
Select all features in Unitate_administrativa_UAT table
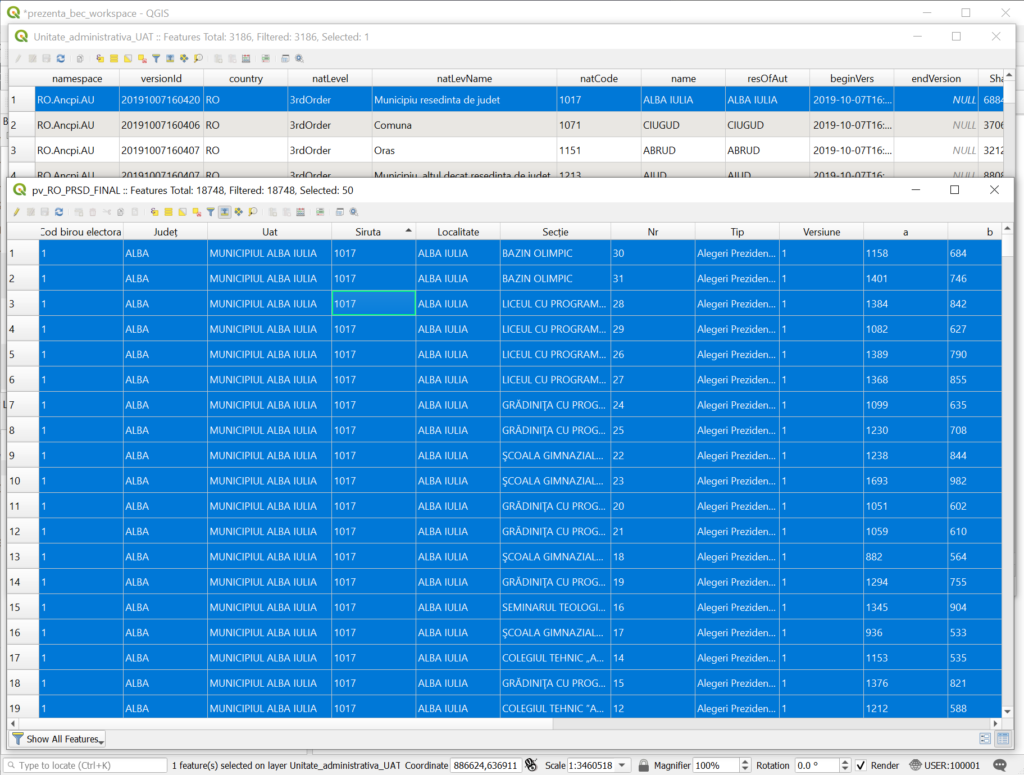click(x=114, y=59)
